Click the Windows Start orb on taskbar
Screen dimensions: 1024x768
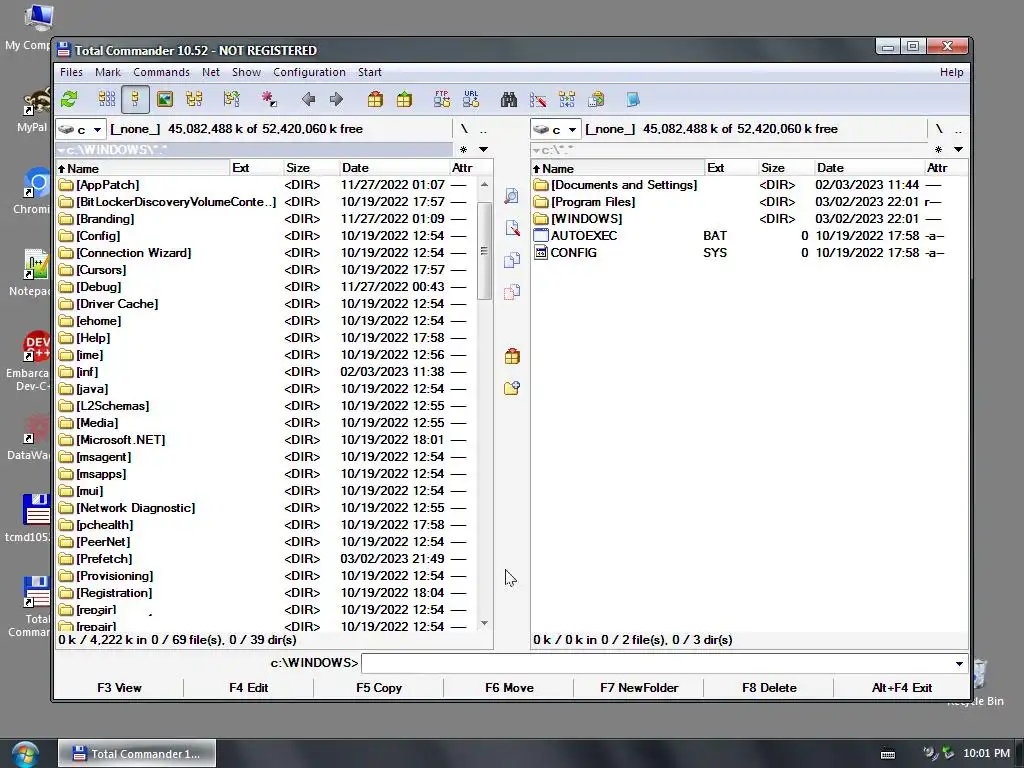[x=25, y=754]
